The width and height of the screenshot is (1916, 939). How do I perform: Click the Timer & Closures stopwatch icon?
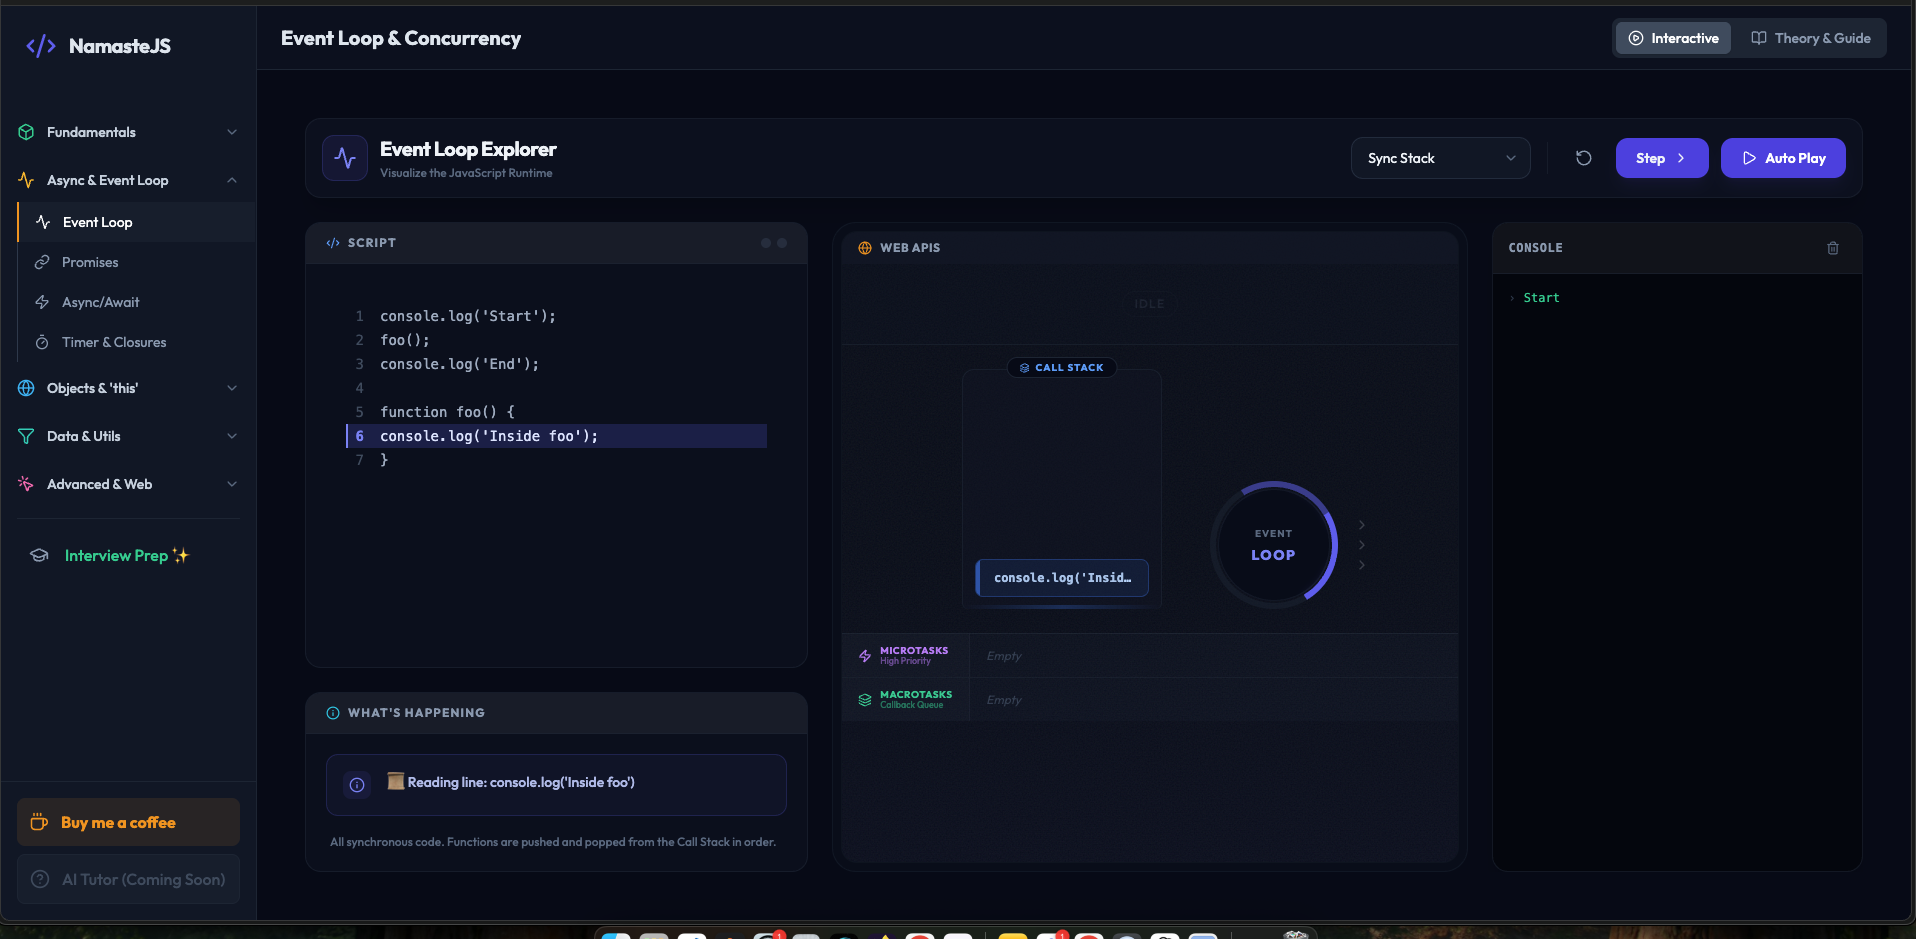click(42, 342)
